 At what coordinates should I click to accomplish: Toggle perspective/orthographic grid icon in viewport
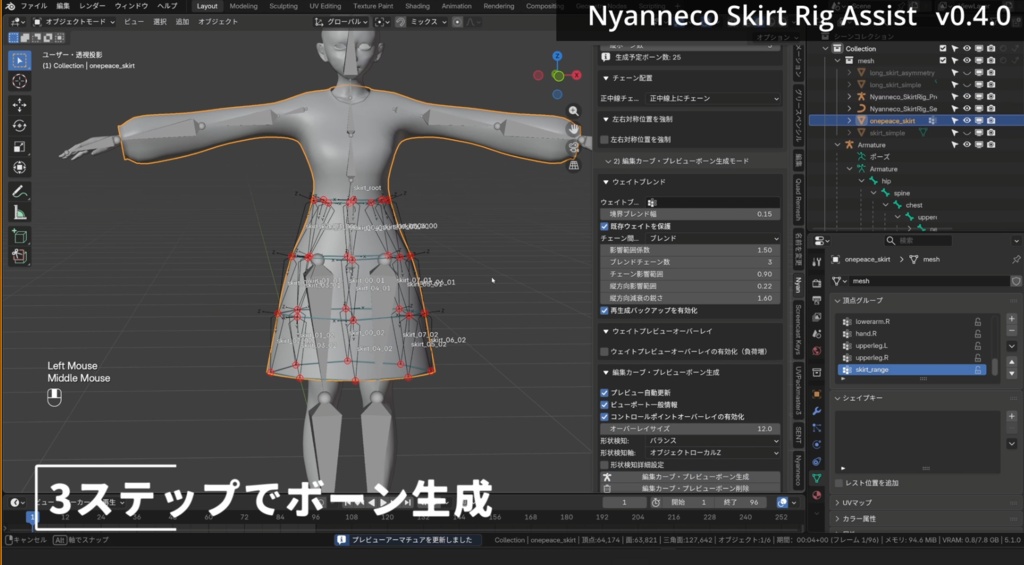573,166
